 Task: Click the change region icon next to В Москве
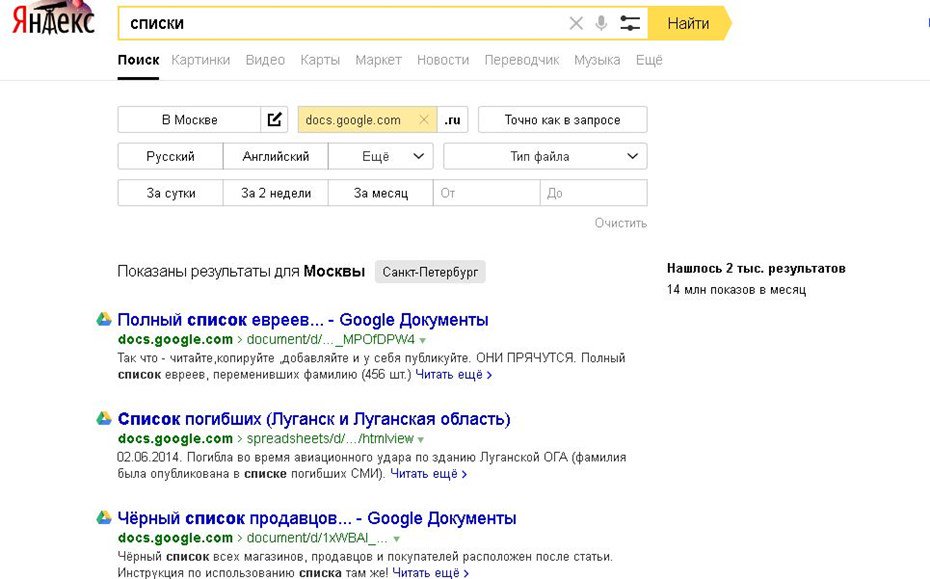coord(275,120)
